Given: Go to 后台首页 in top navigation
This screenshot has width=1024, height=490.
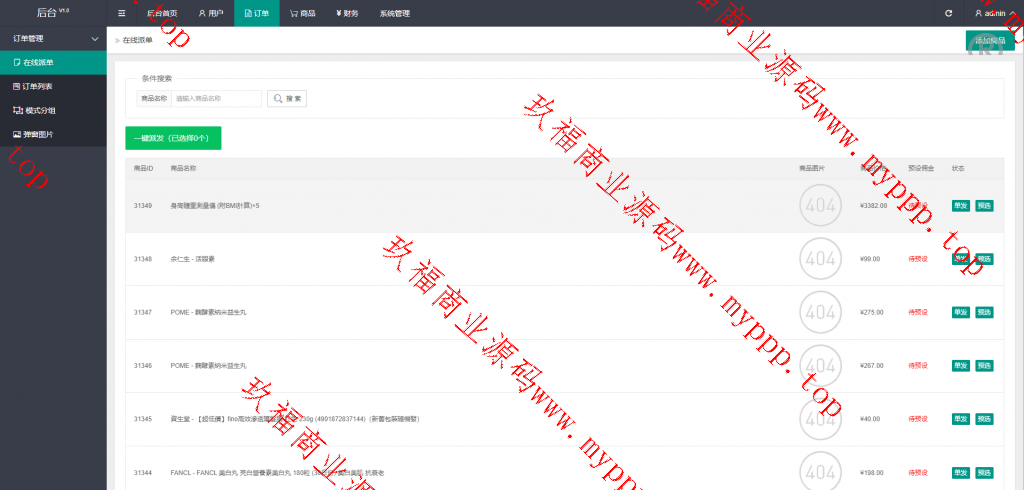Looking at the screenshot, I should (162, 13).
